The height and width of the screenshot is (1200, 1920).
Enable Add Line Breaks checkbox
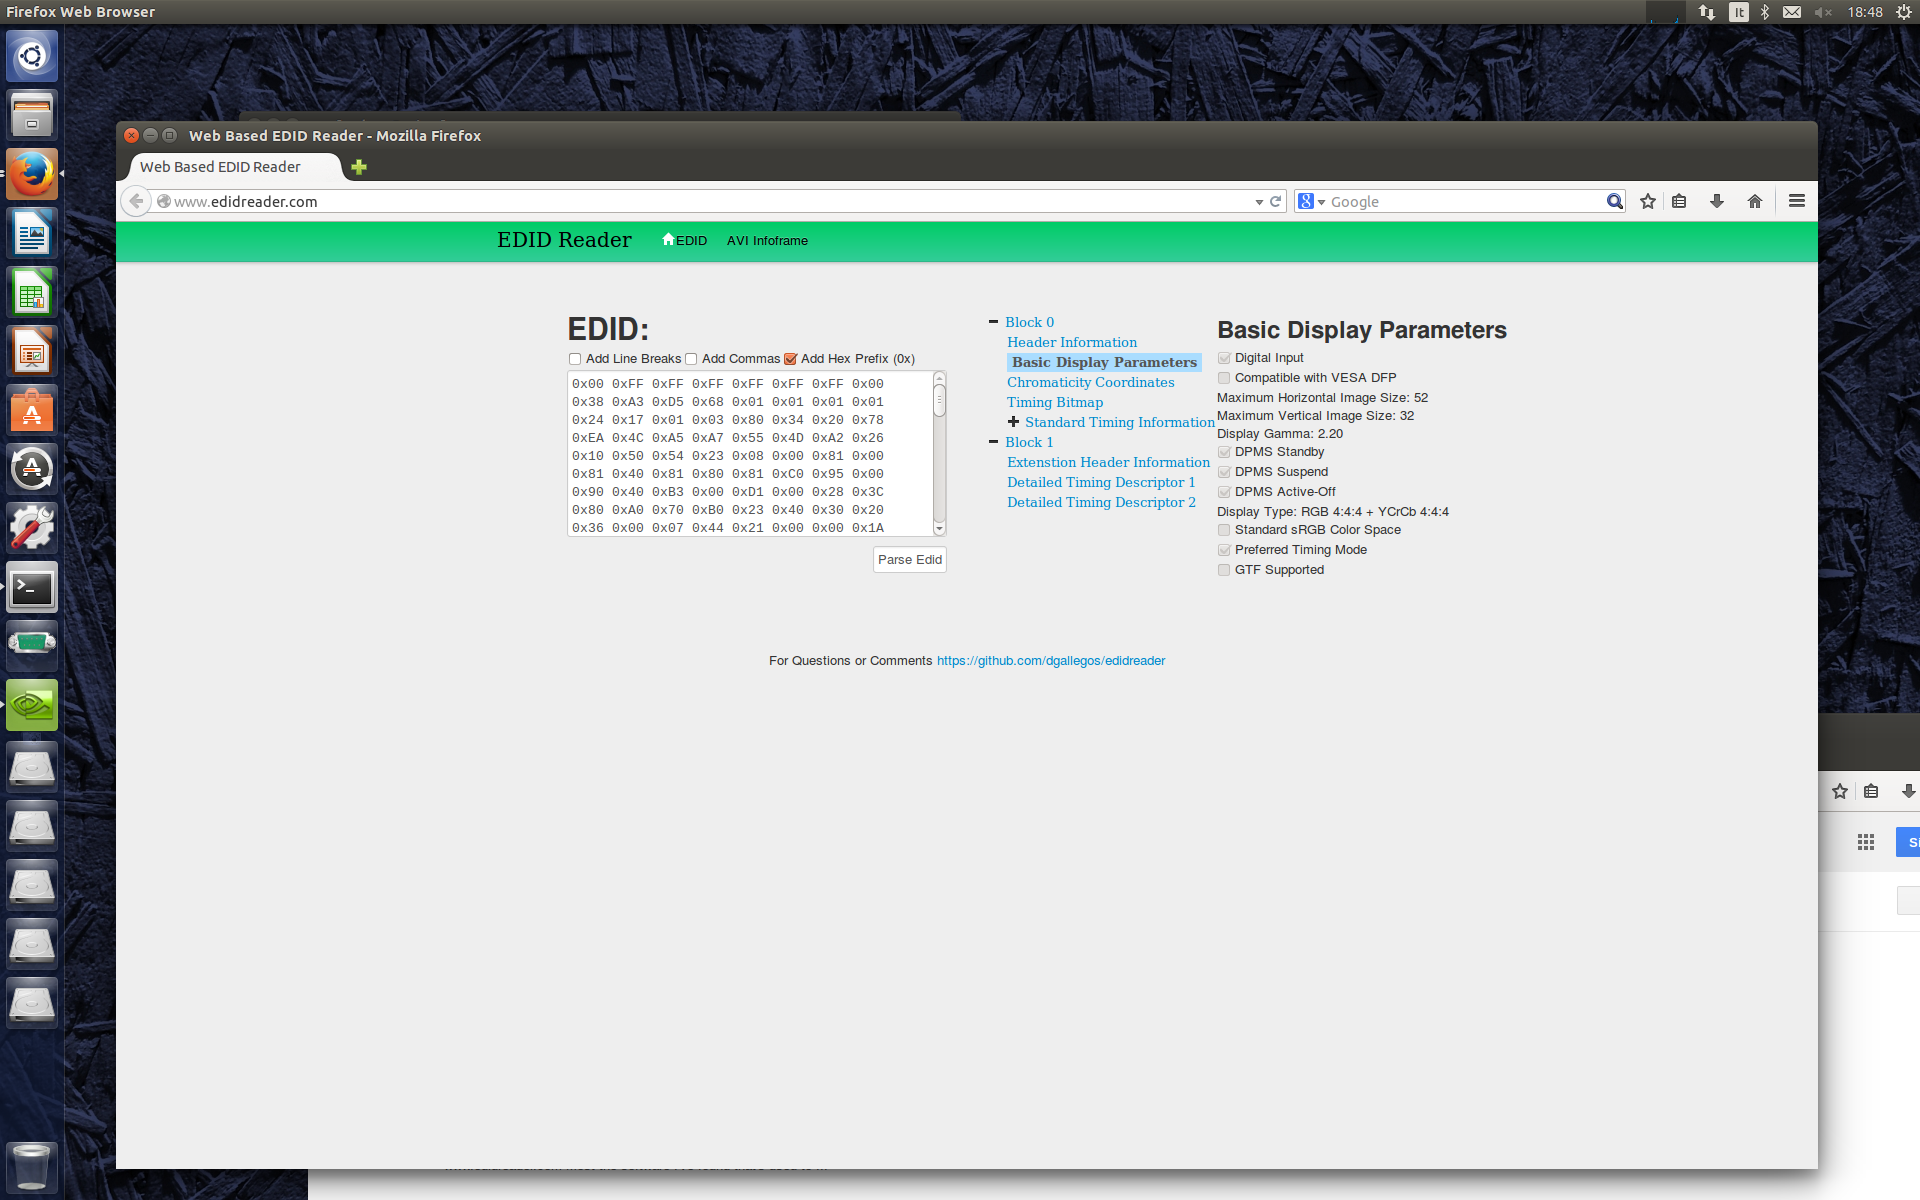click(x=575, y=359)
